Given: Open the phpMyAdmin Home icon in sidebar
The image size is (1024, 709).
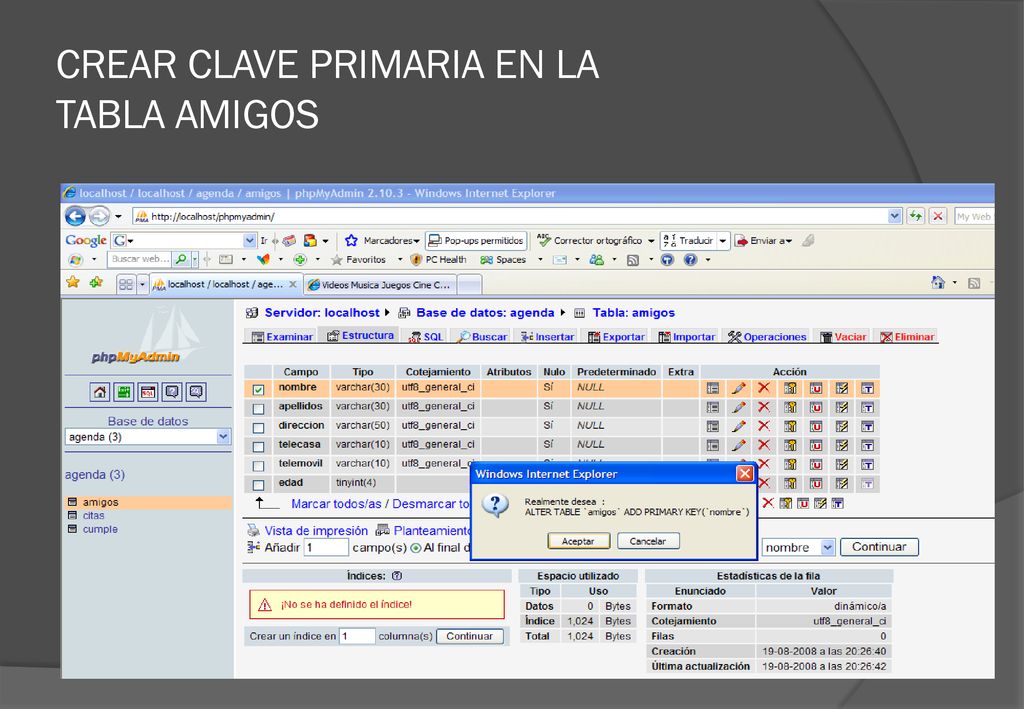Looking at the screenshot, I should tap(100, 392).
